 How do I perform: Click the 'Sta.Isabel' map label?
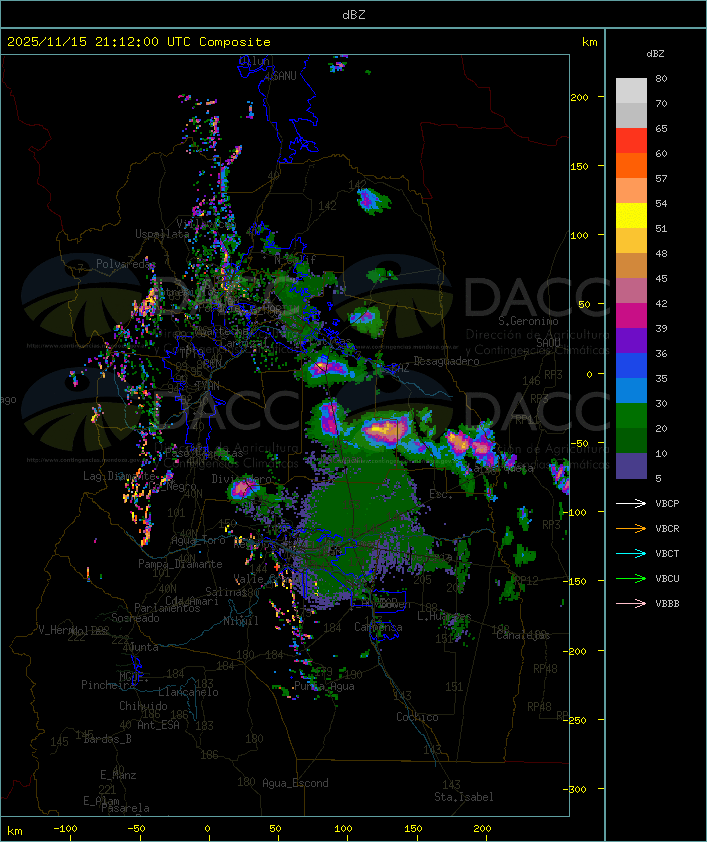[x=464, y=797]
